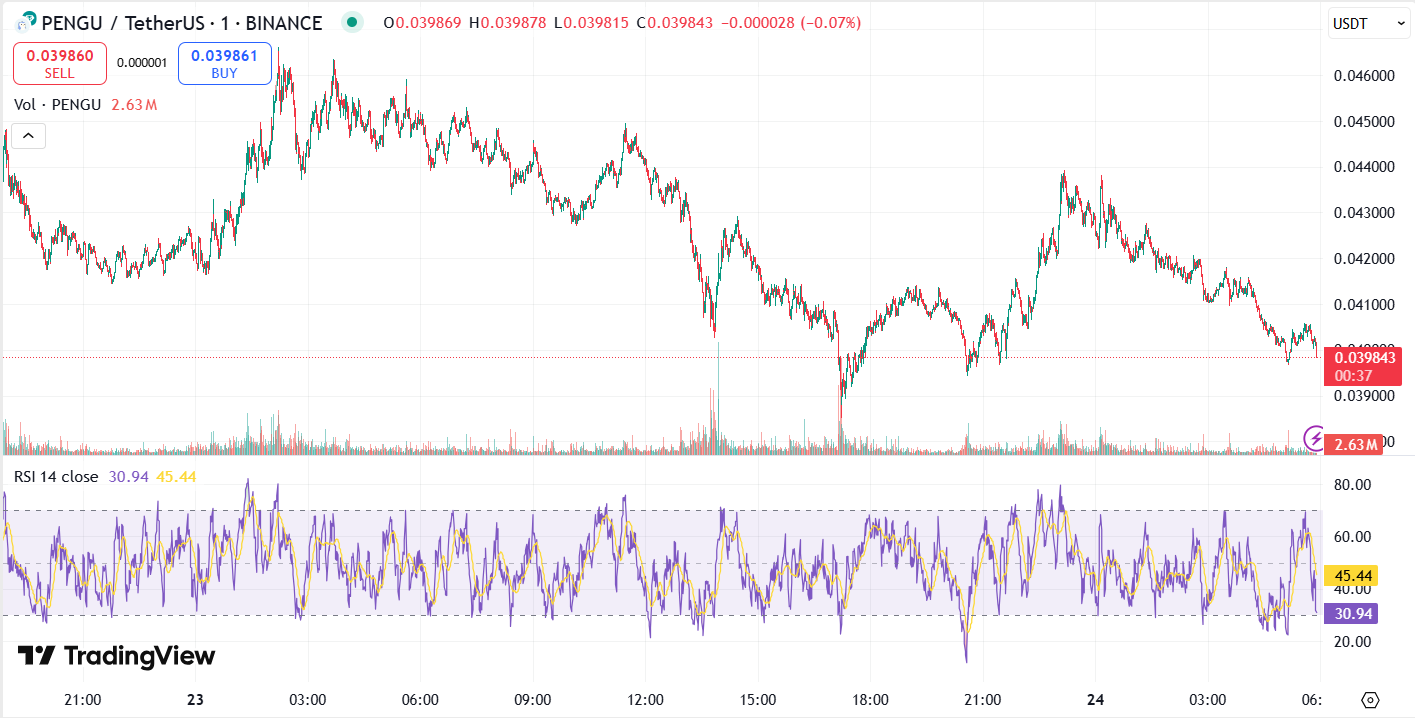Open chart settings hexagon icon
1415x718 pixels.
(1371, 699)
